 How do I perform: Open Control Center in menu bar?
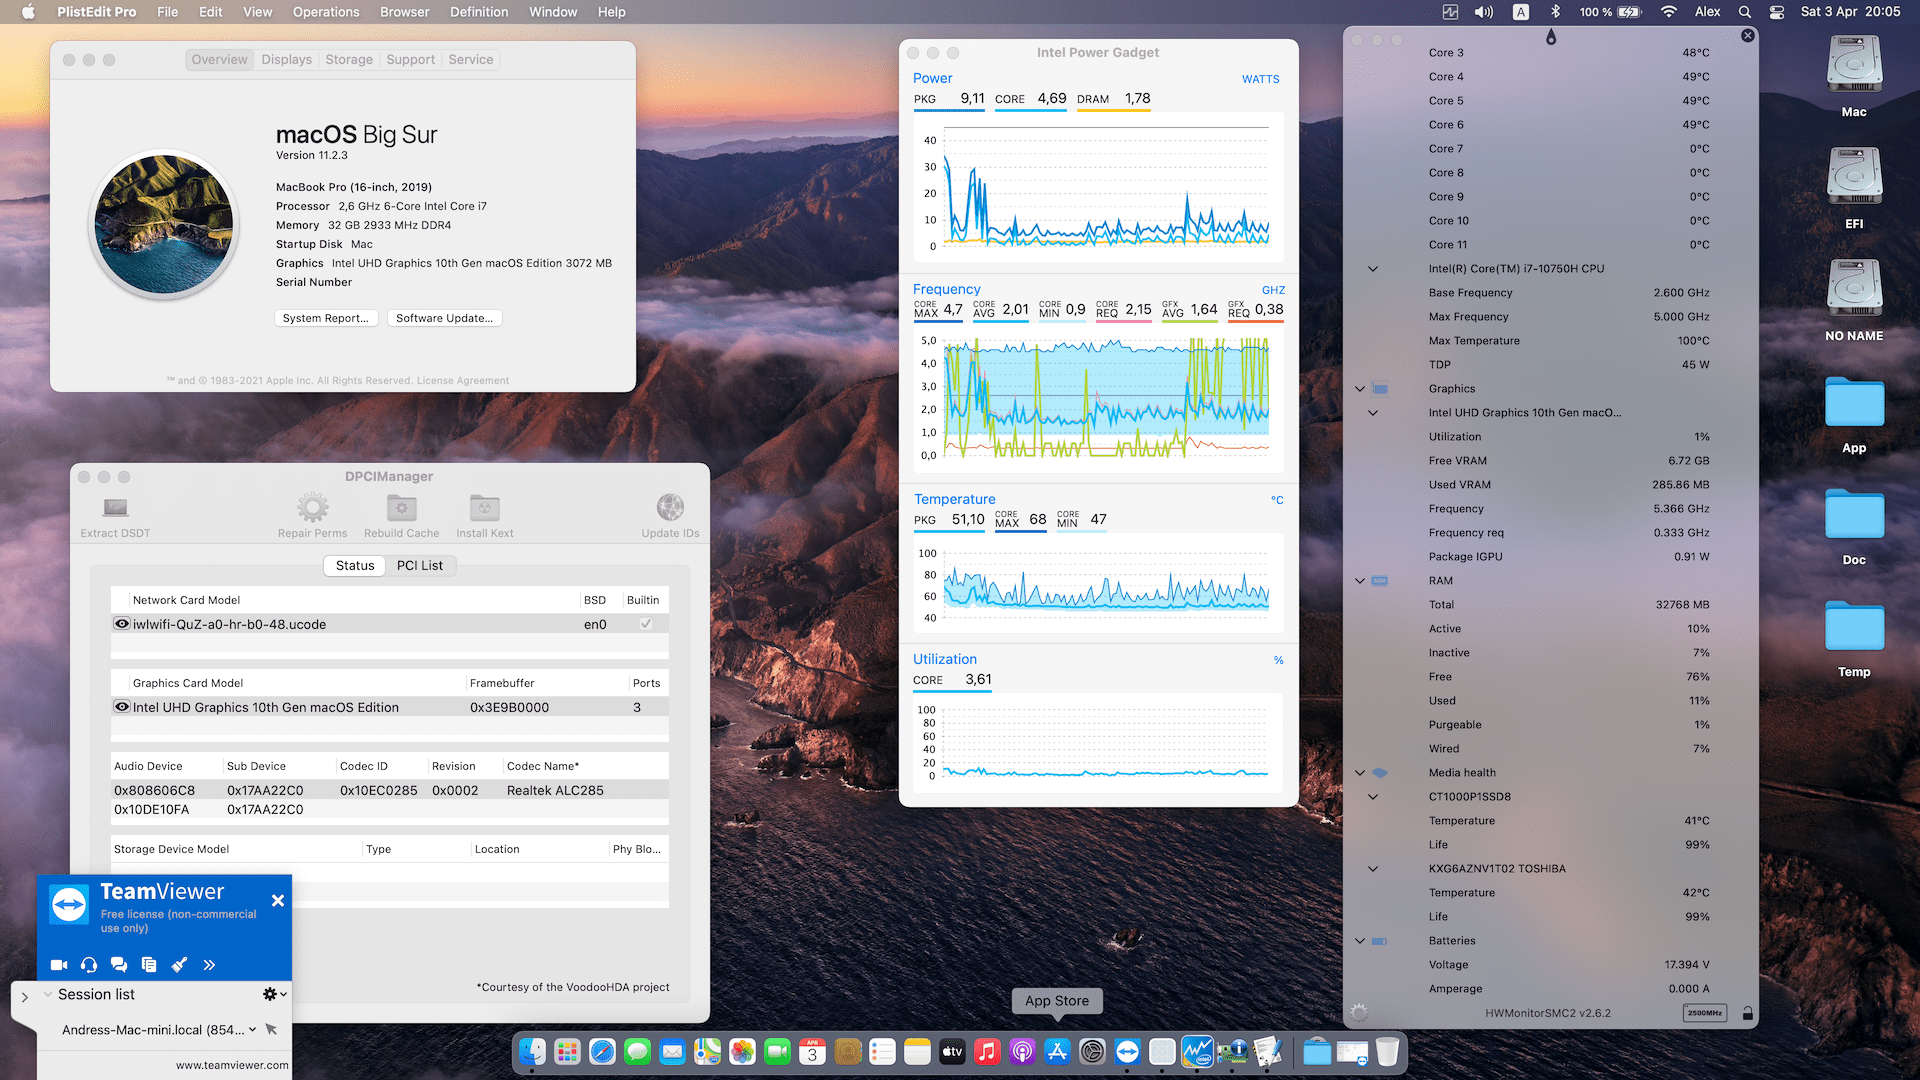(1777, 12)
